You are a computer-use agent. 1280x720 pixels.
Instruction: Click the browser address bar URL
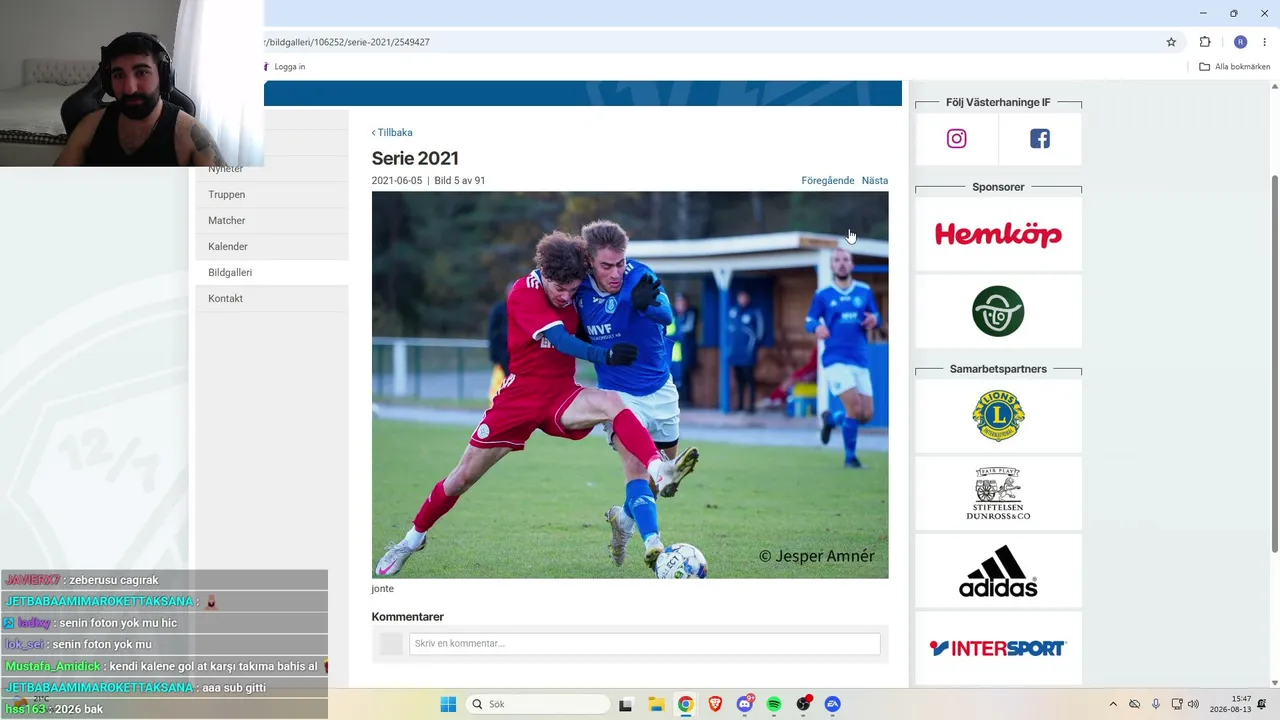click(x=347, y=42)
